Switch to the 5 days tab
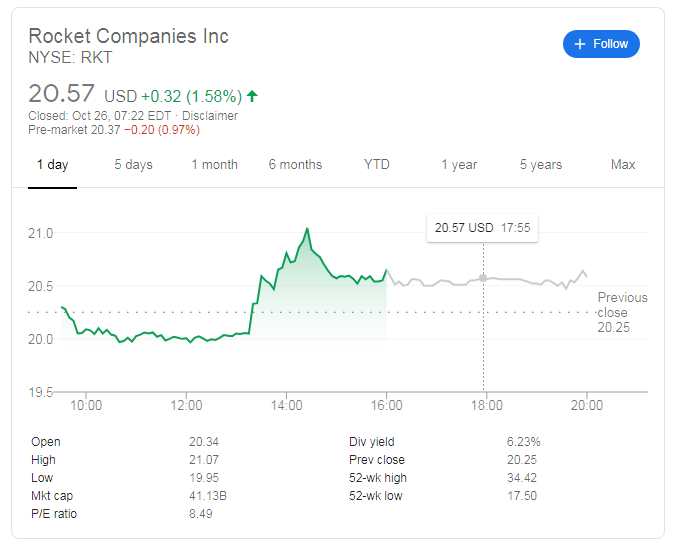This screenshot has width=682, height=544. (133, 165)
